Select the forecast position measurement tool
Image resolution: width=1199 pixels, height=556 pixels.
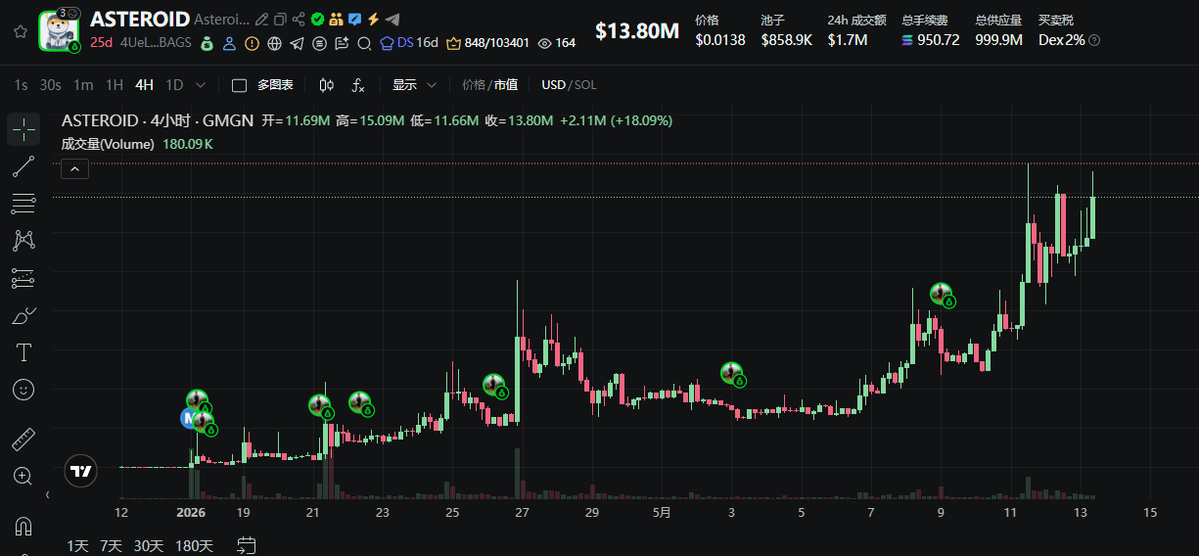click(24, 278)
